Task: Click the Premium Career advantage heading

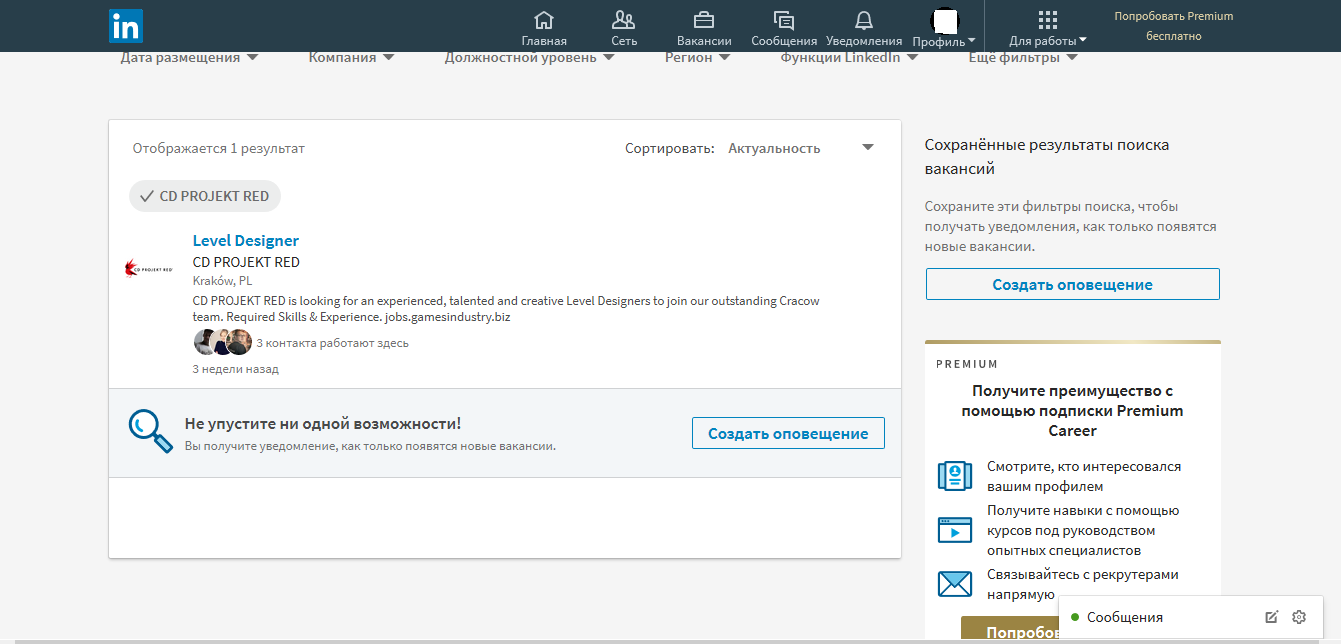Action: (1072, 411)
